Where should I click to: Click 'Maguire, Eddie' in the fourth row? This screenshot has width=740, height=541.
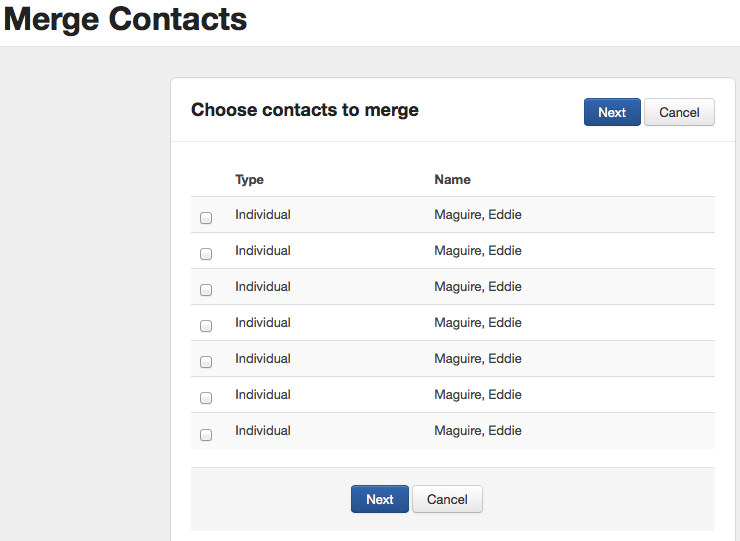(x=478, y=323)
